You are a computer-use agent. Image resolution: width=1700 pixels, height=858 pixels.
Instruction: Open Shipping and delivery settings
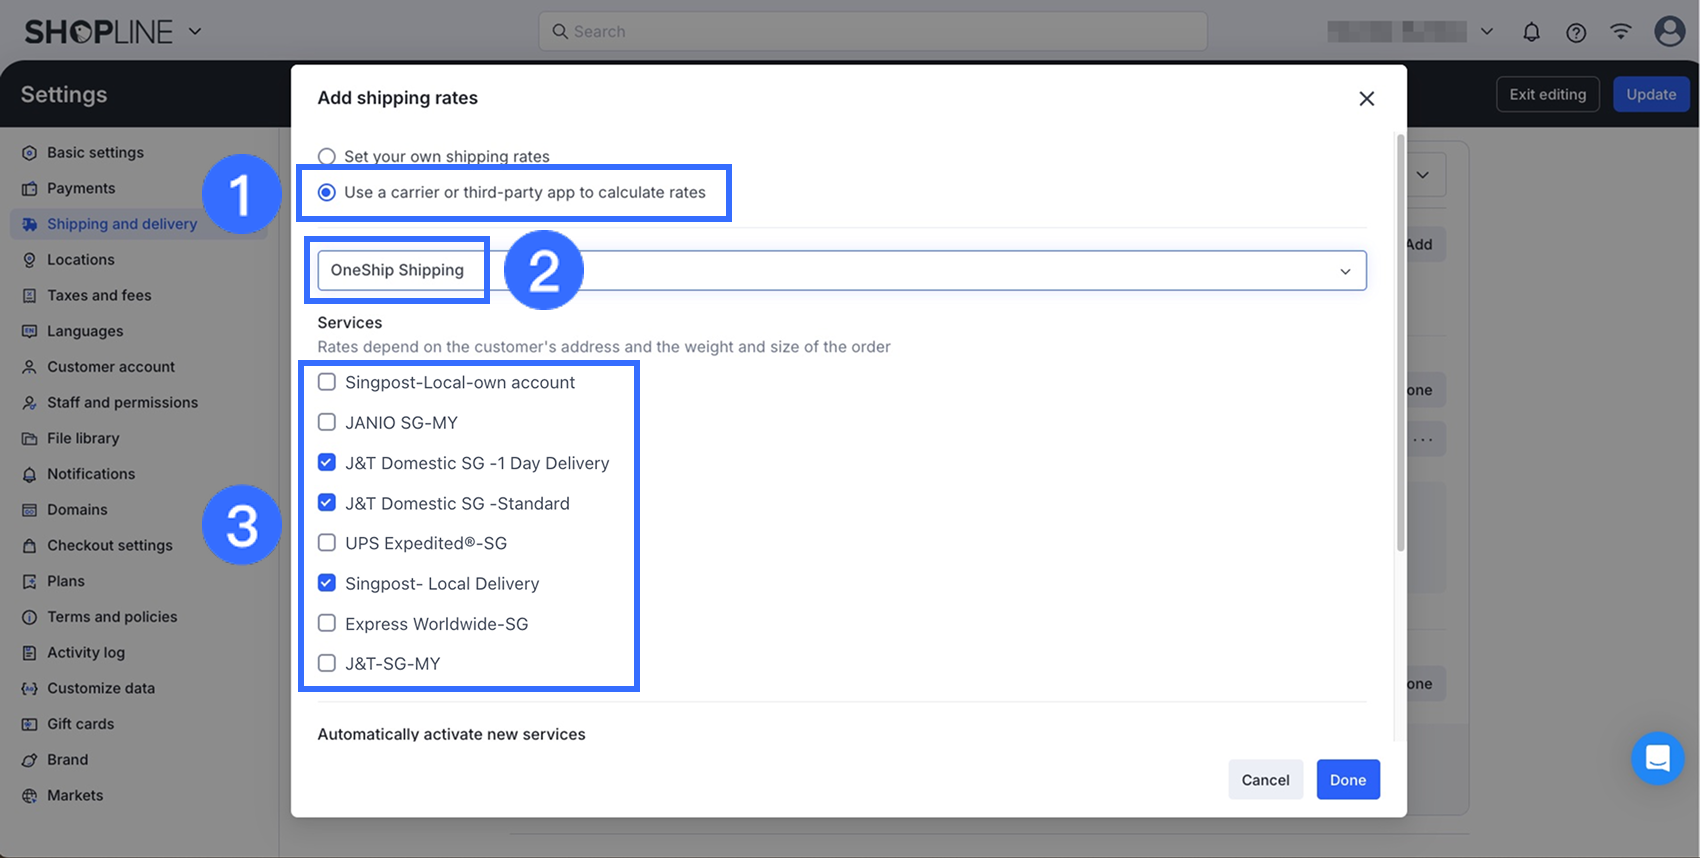coord(122,224)
